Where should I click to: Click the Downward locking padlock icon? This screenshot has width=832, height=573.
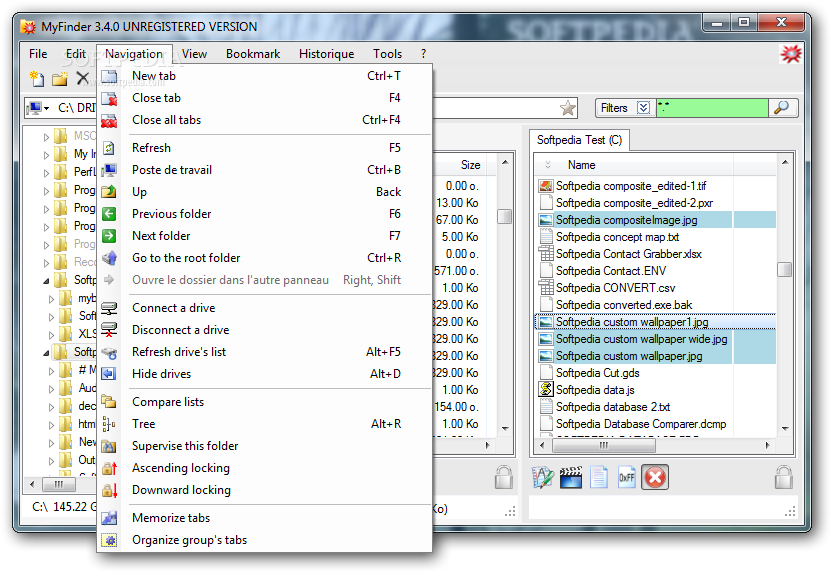tap(109, 490)
